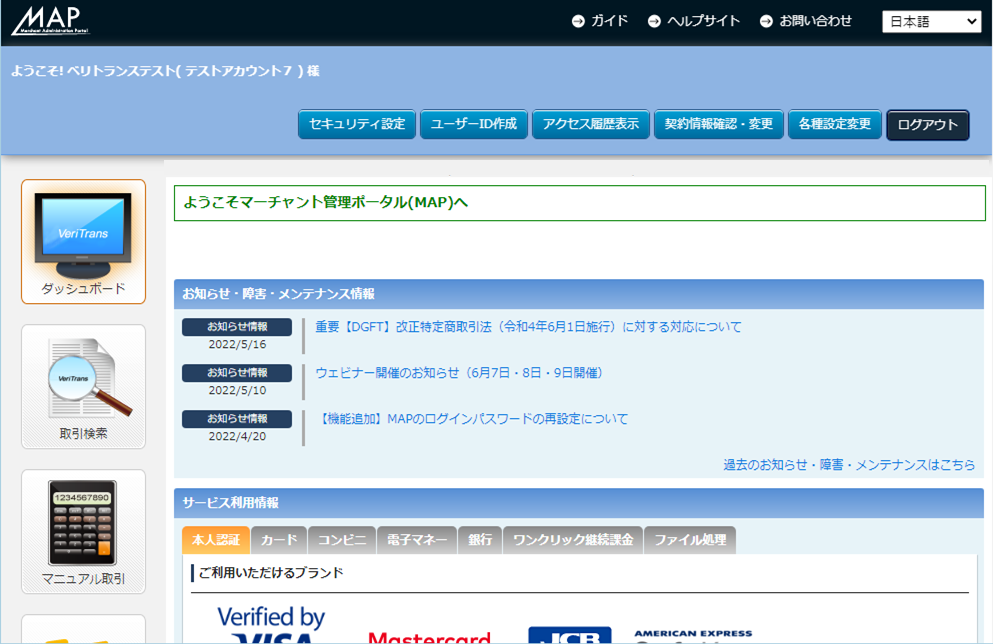993x644 pixels.
Task: Click ユーザーID作成
Action: point(472,124)
